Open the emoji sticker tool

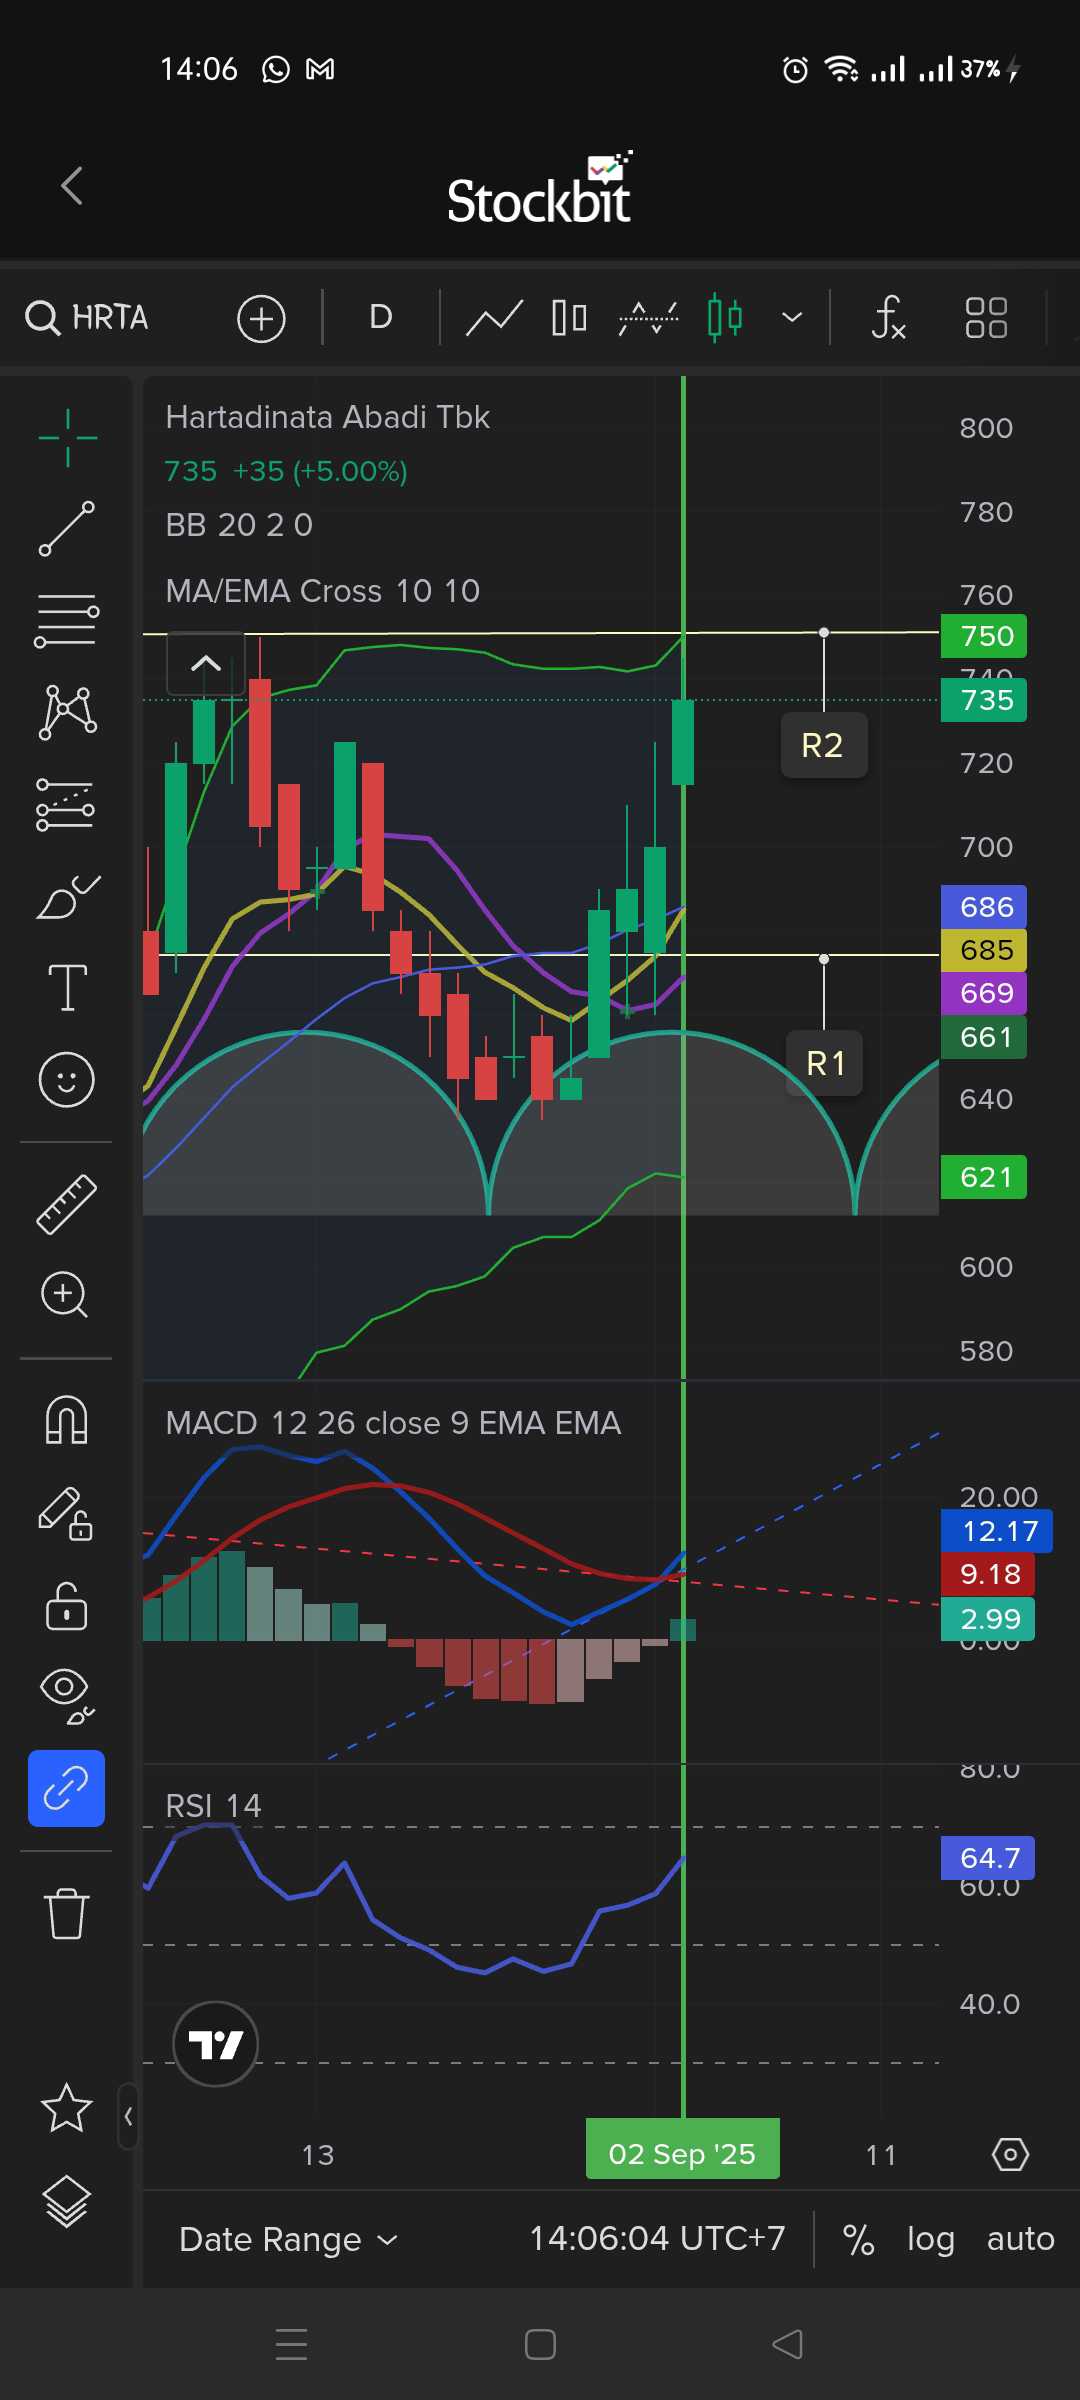point(67,1080)
